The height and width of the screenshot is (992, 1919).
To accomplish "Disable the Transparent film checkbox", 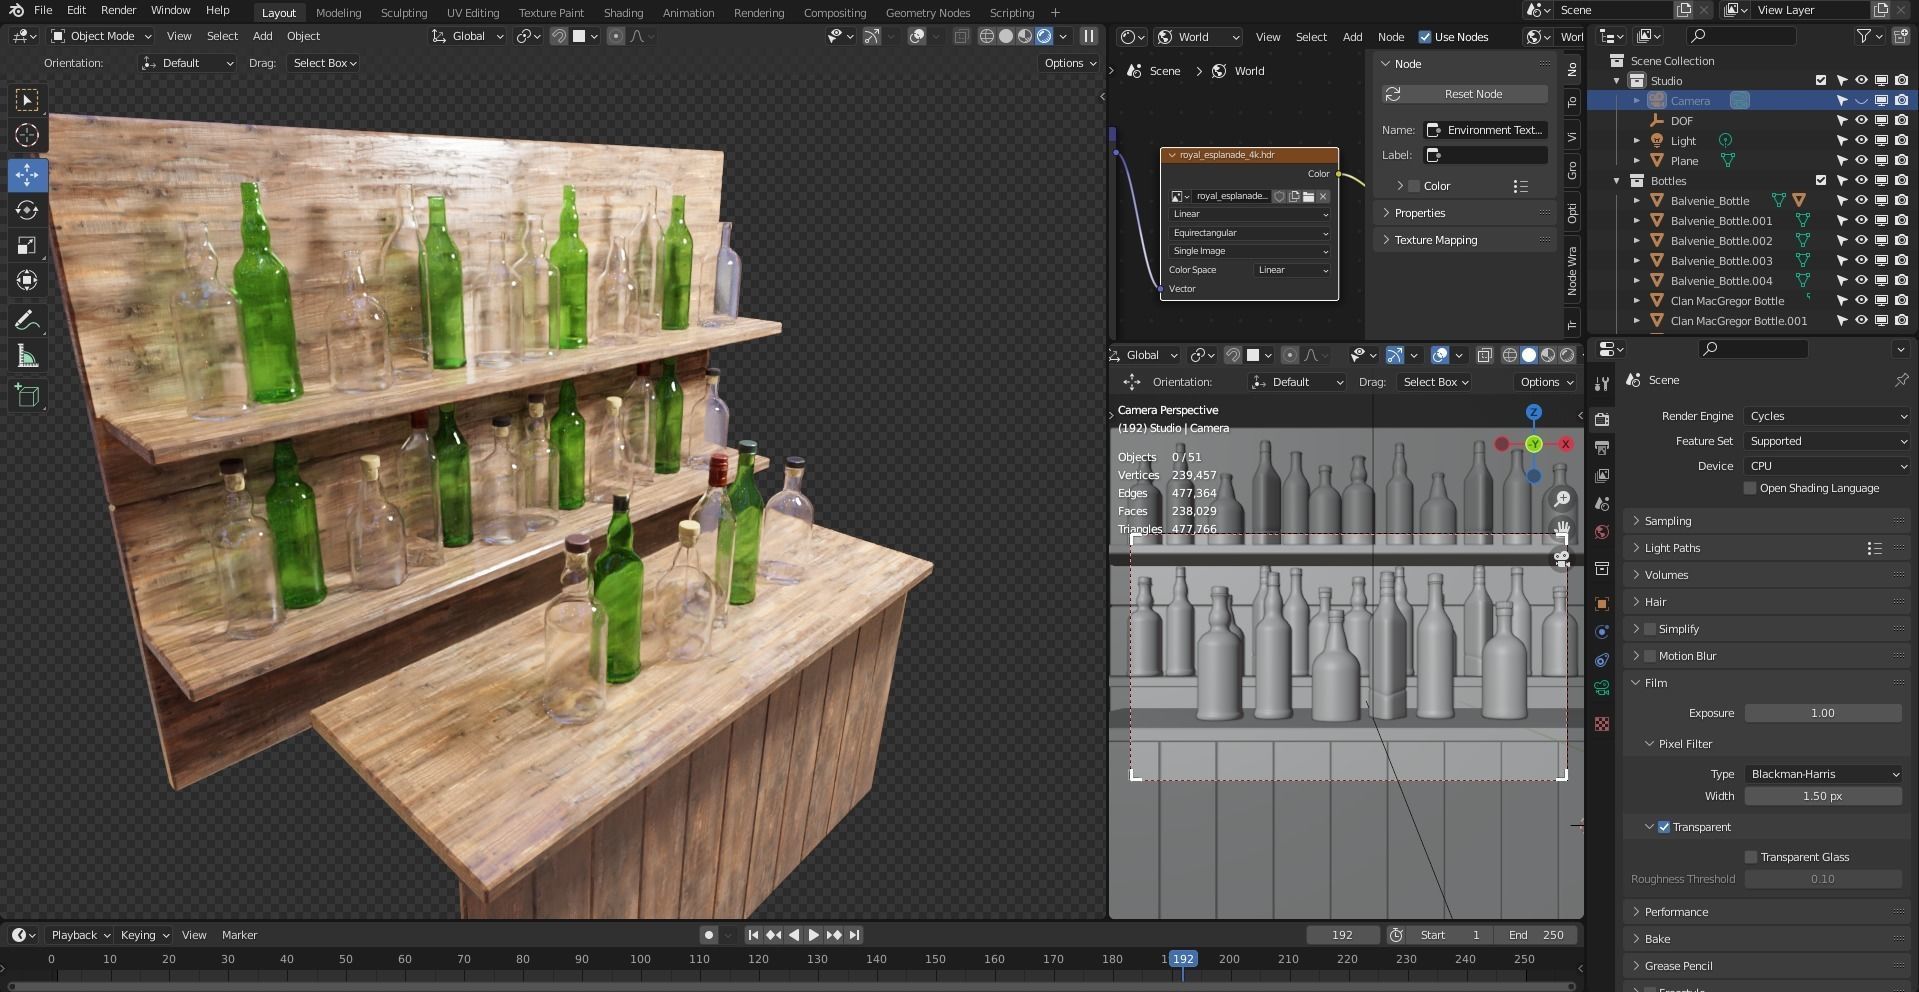I will click(1664, 827).
